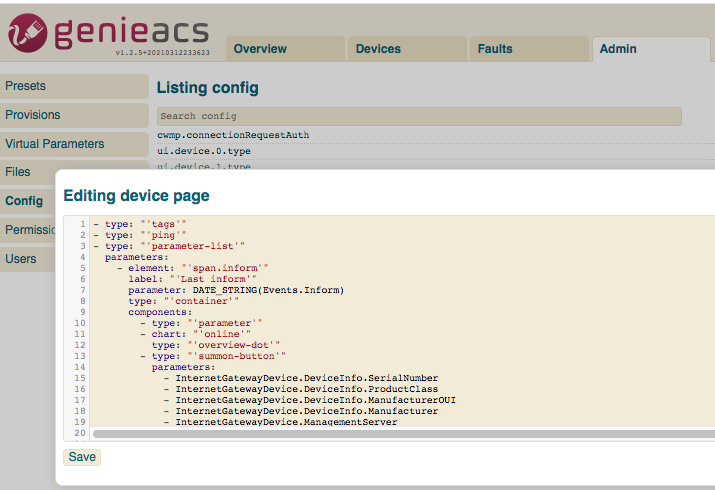Click the Search config field
This screenshot has height=490, width=715.
click(419, 116)
